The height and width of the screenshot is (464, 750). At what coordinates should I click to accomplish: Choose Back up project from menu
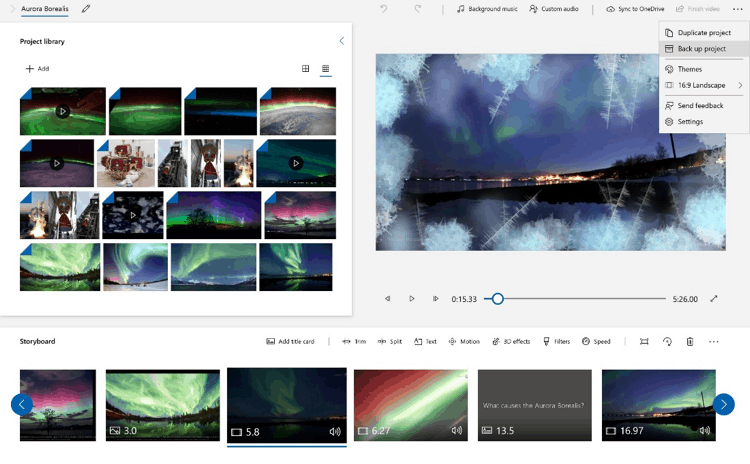pos(702,49)
